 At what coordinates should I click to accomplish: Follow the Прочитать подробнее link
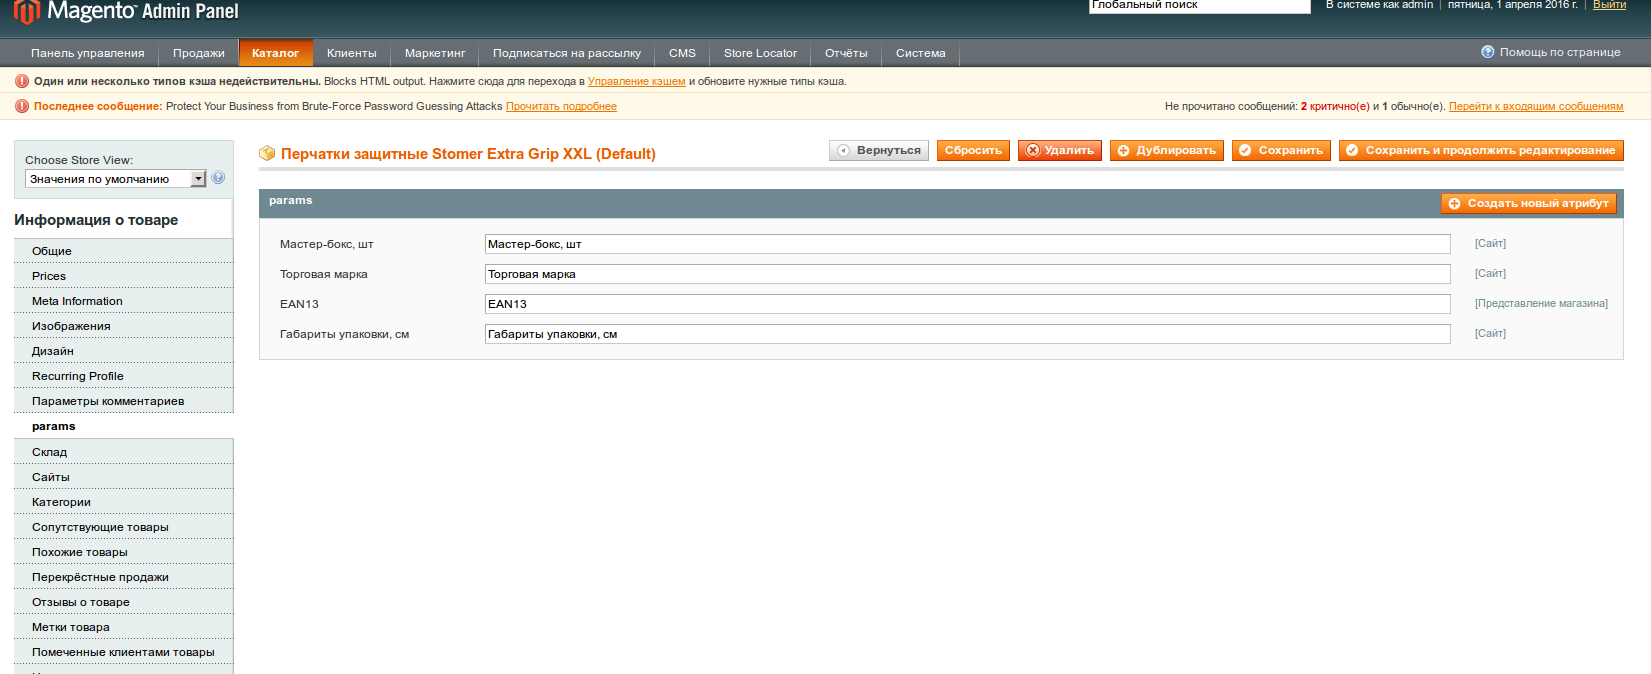(x=561, y=106)
